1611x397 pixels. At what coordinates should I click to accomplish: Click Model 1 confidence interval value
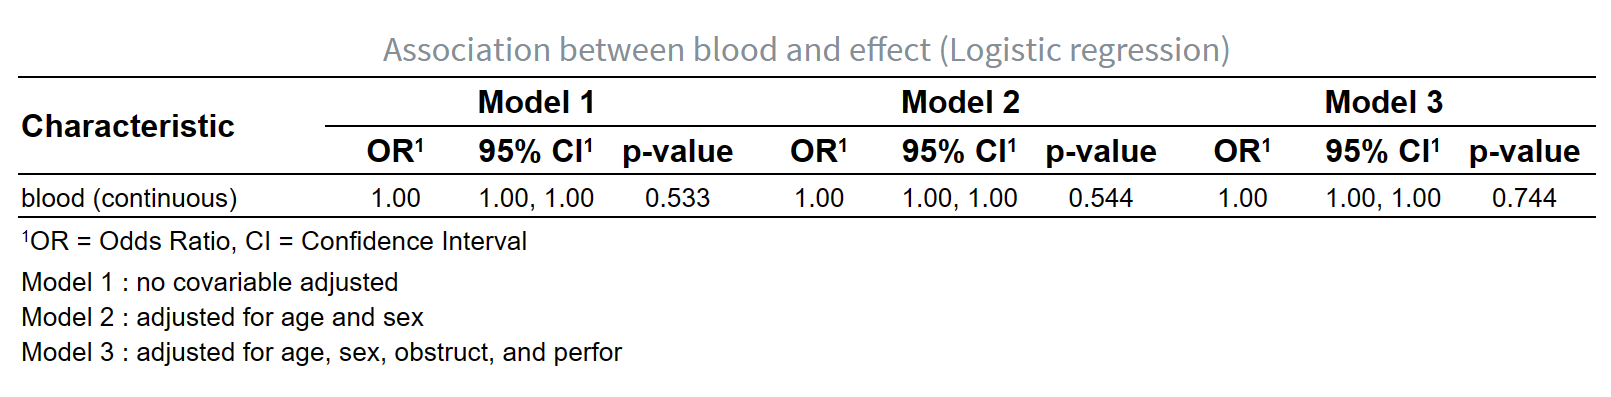tap(536, 198)
